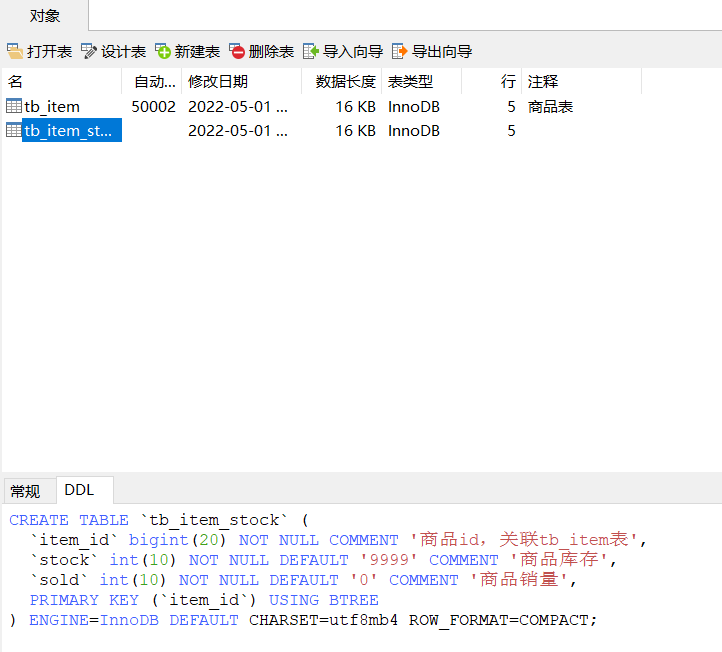This screenshot has height=652, width=722.
Task: Click CHARSET=utf8mb4 in the DDL
Action: point(323,620)
